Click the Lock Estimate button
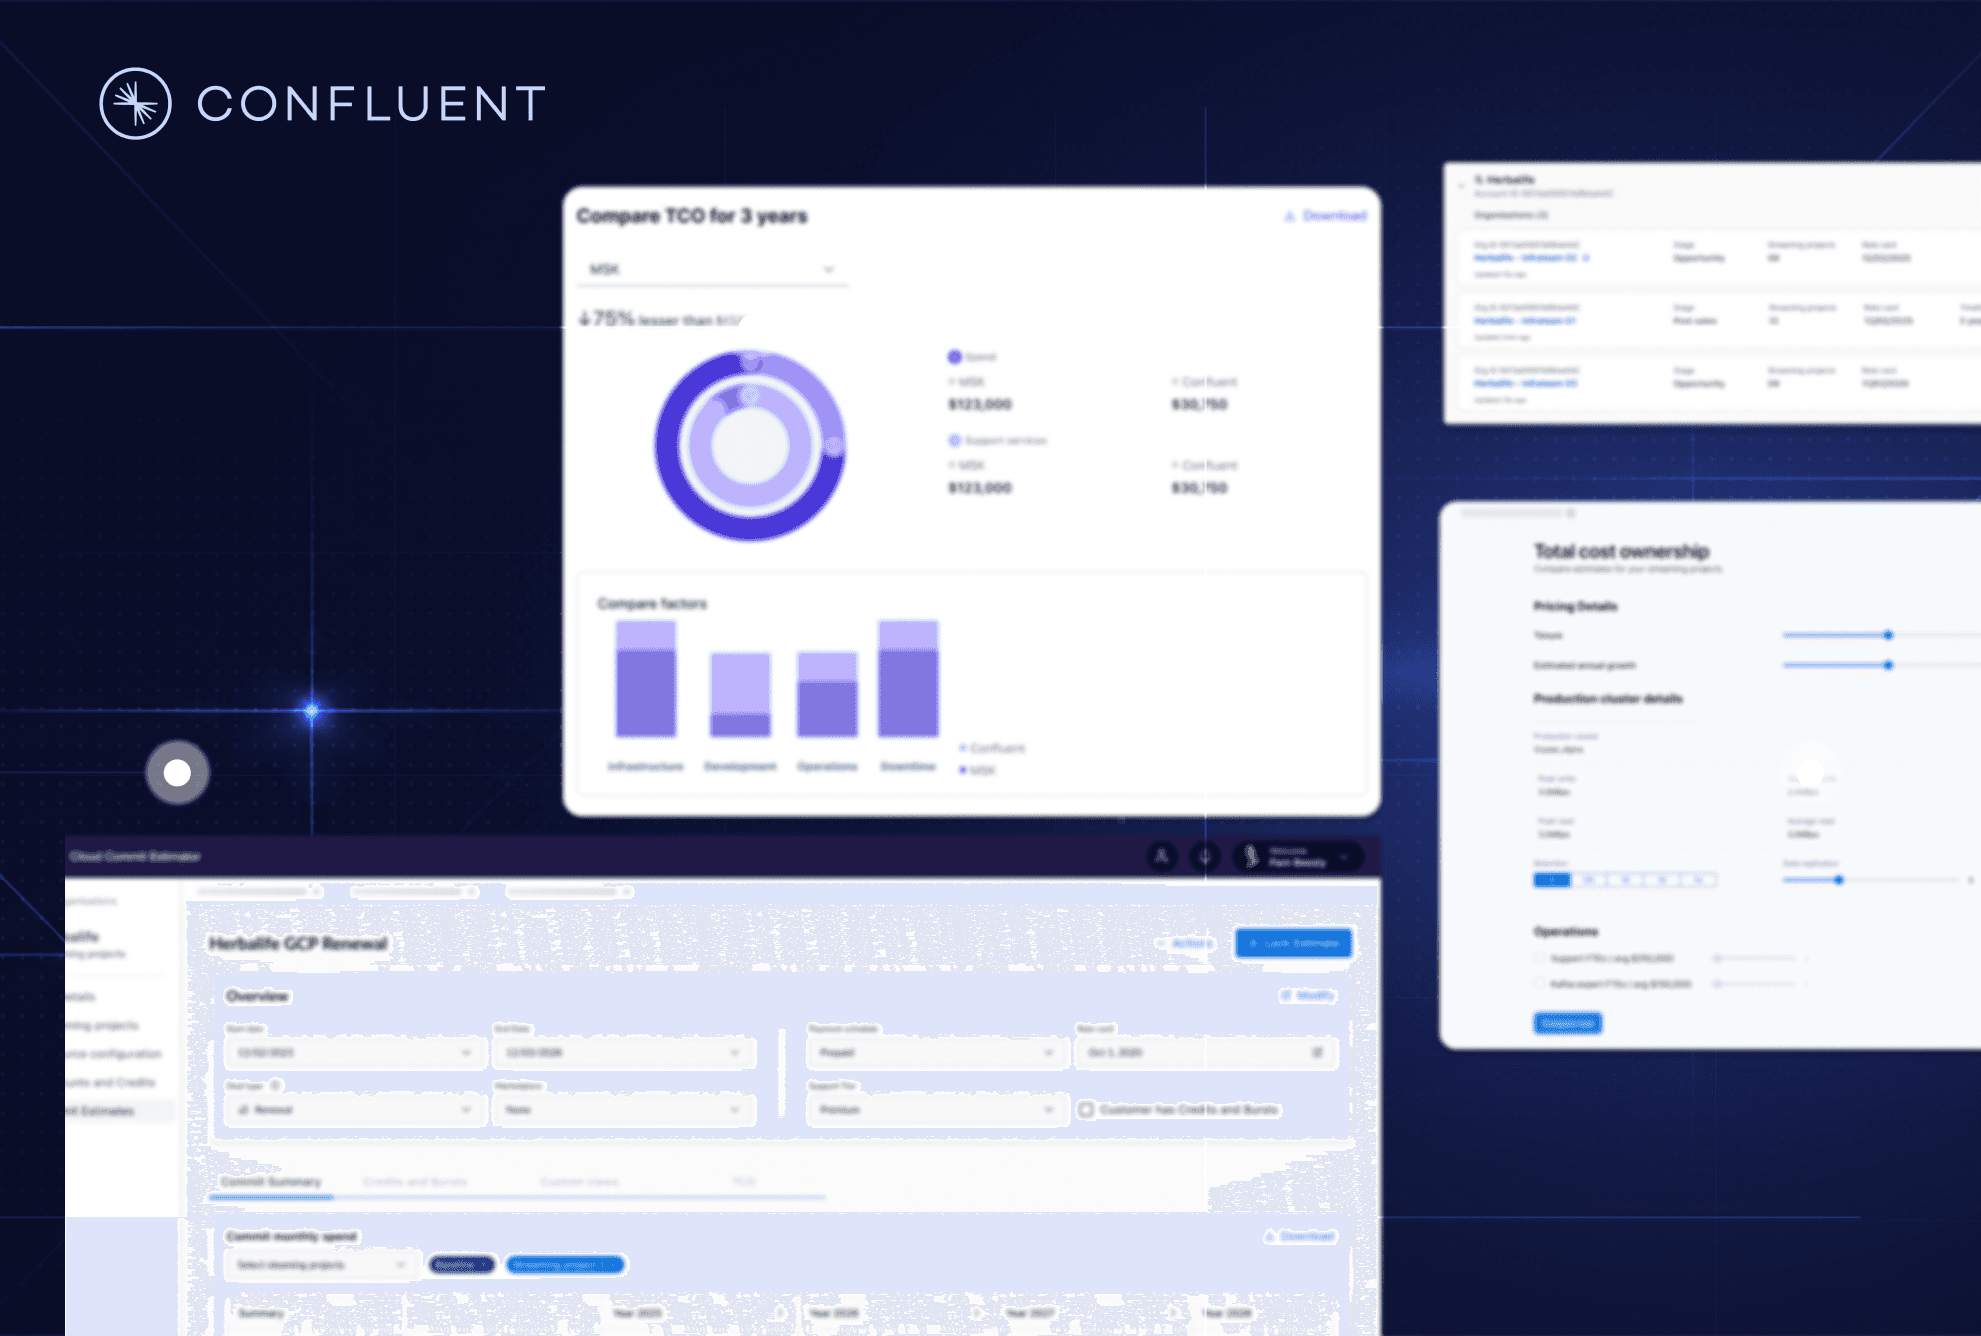The width and height of the screenshot is (1981, 1336). (x=1293, y=943)
